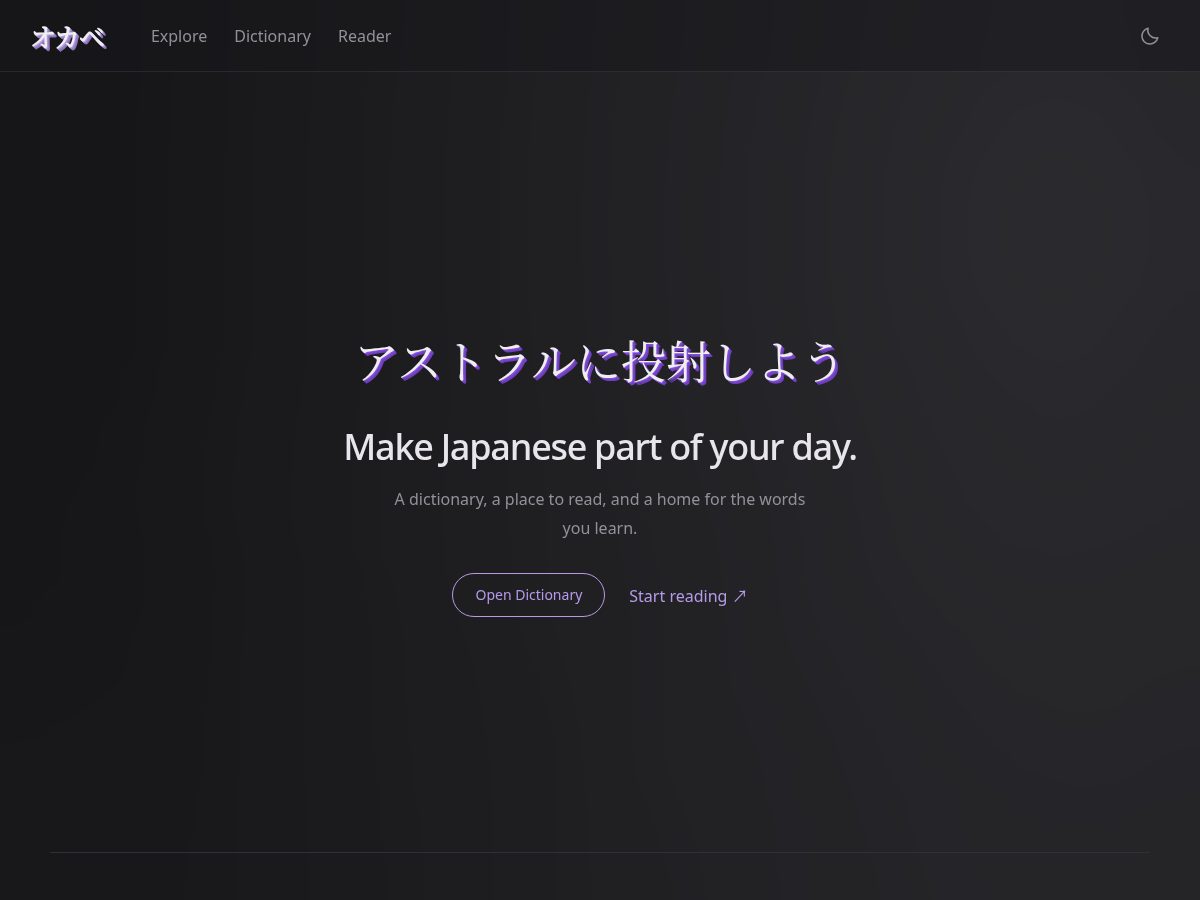
Task: Click the Open Dictionary button
Action: (x=528, y=595)
